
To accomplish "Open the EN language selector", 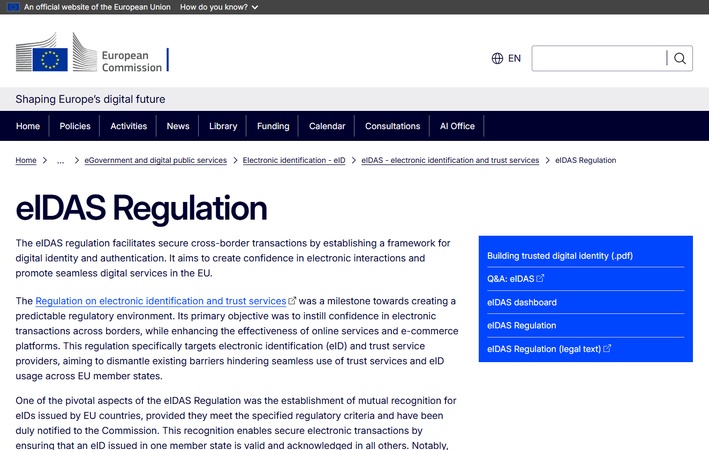I will [x=506, y=58].
